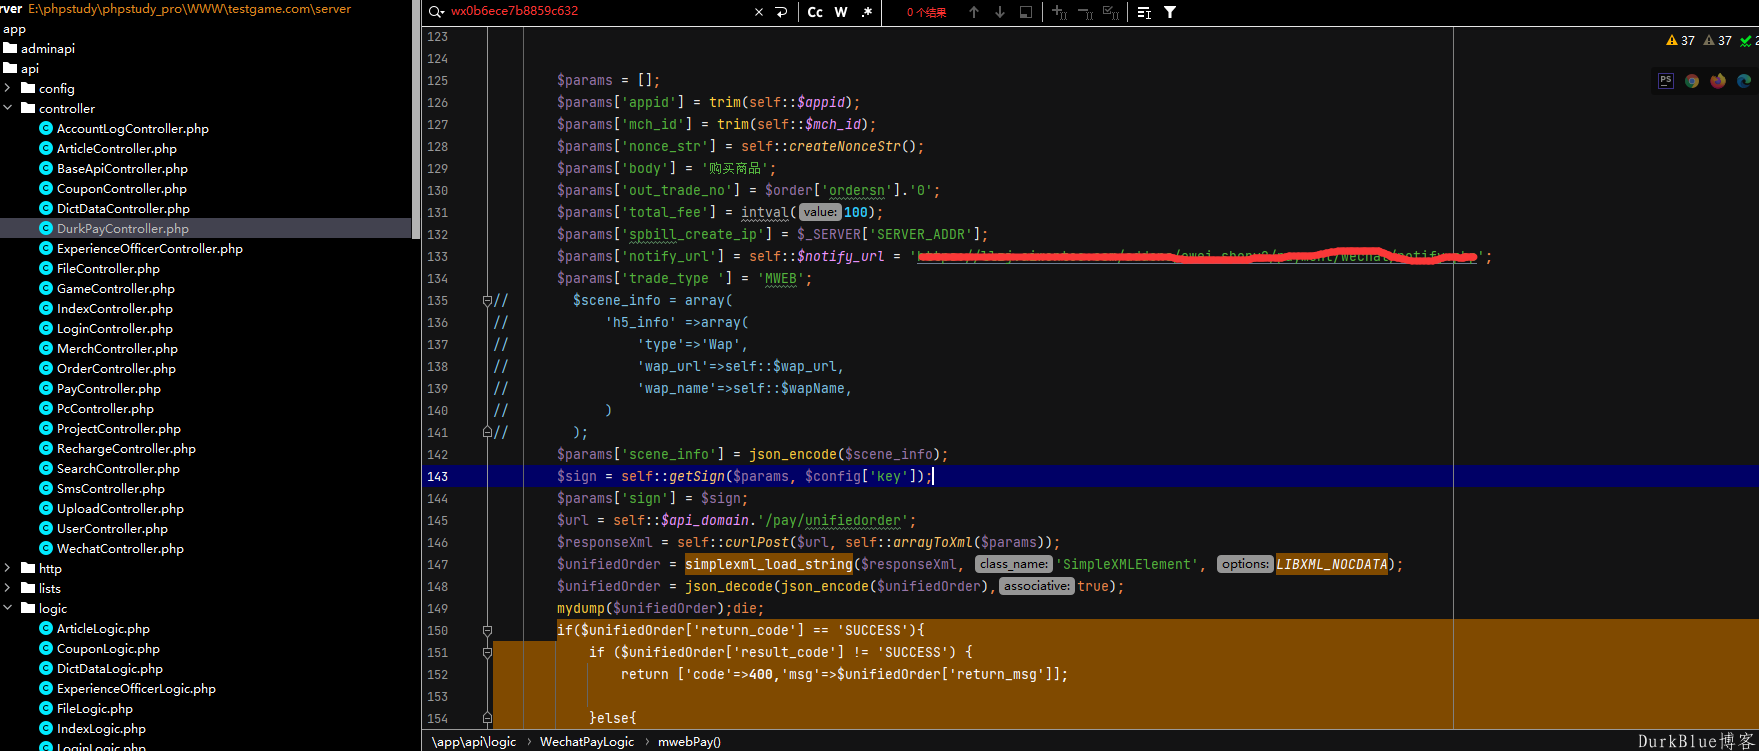Click the weak warning count 37
The image size is (1759, 751).
pyautogui.click(x=1717, y=41)
